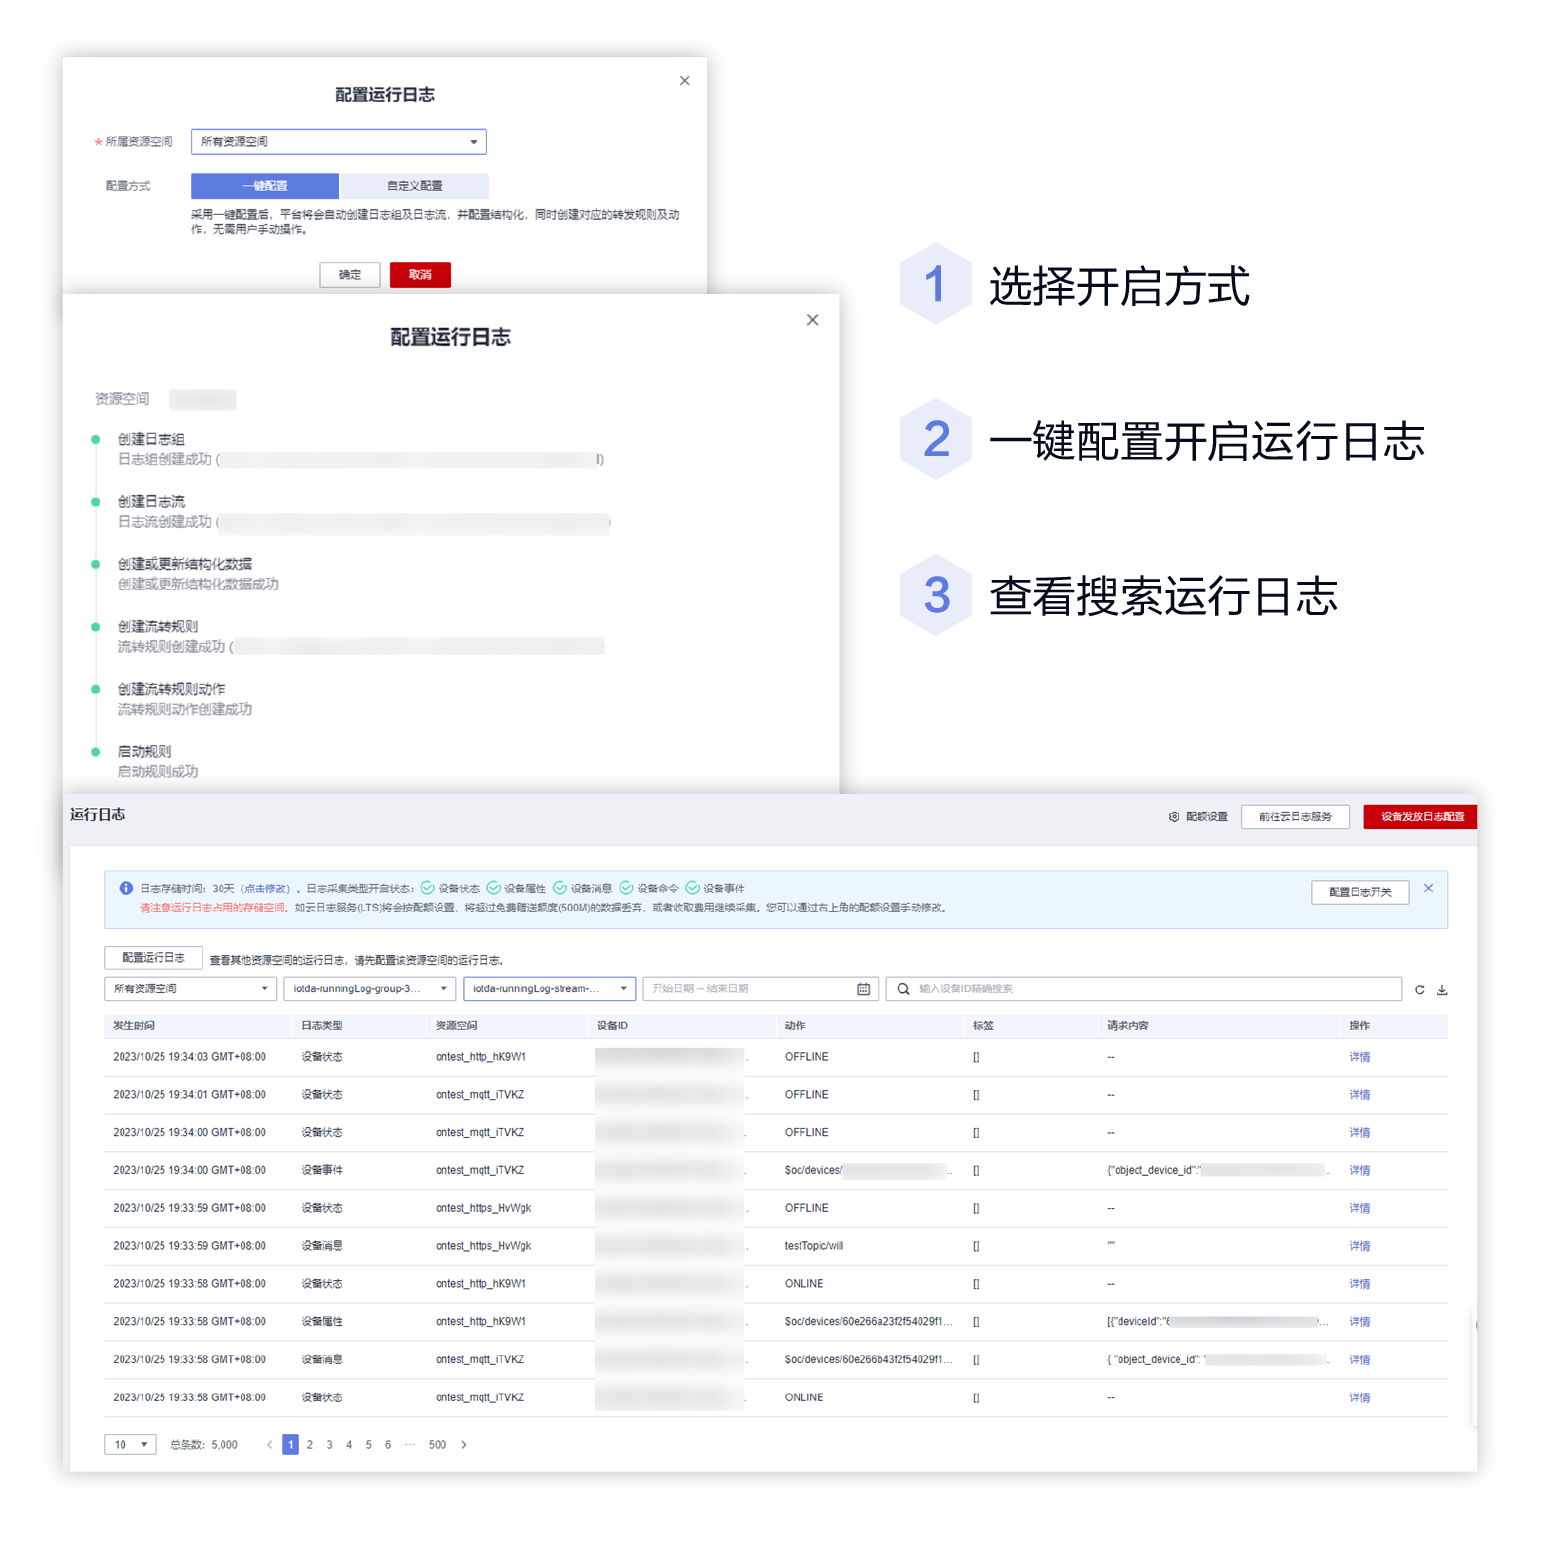Click the 配置日志开关 button

pos(1360,892)
